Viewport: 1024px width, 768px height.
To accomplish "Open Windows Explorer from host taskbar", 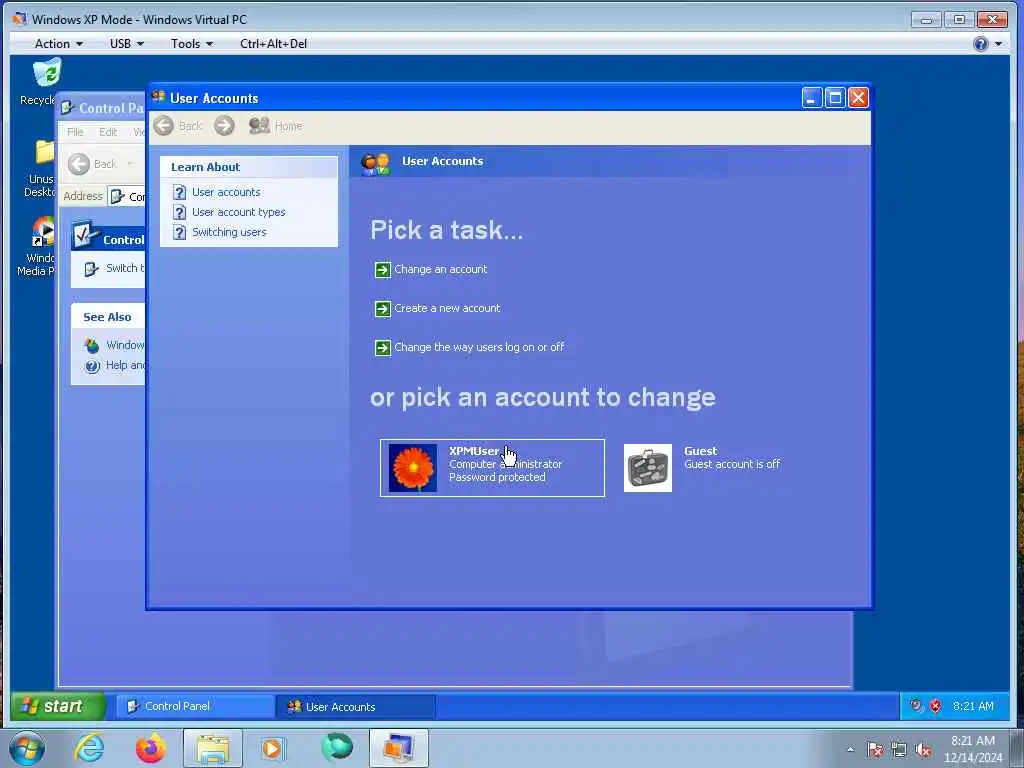I will 213,748.
